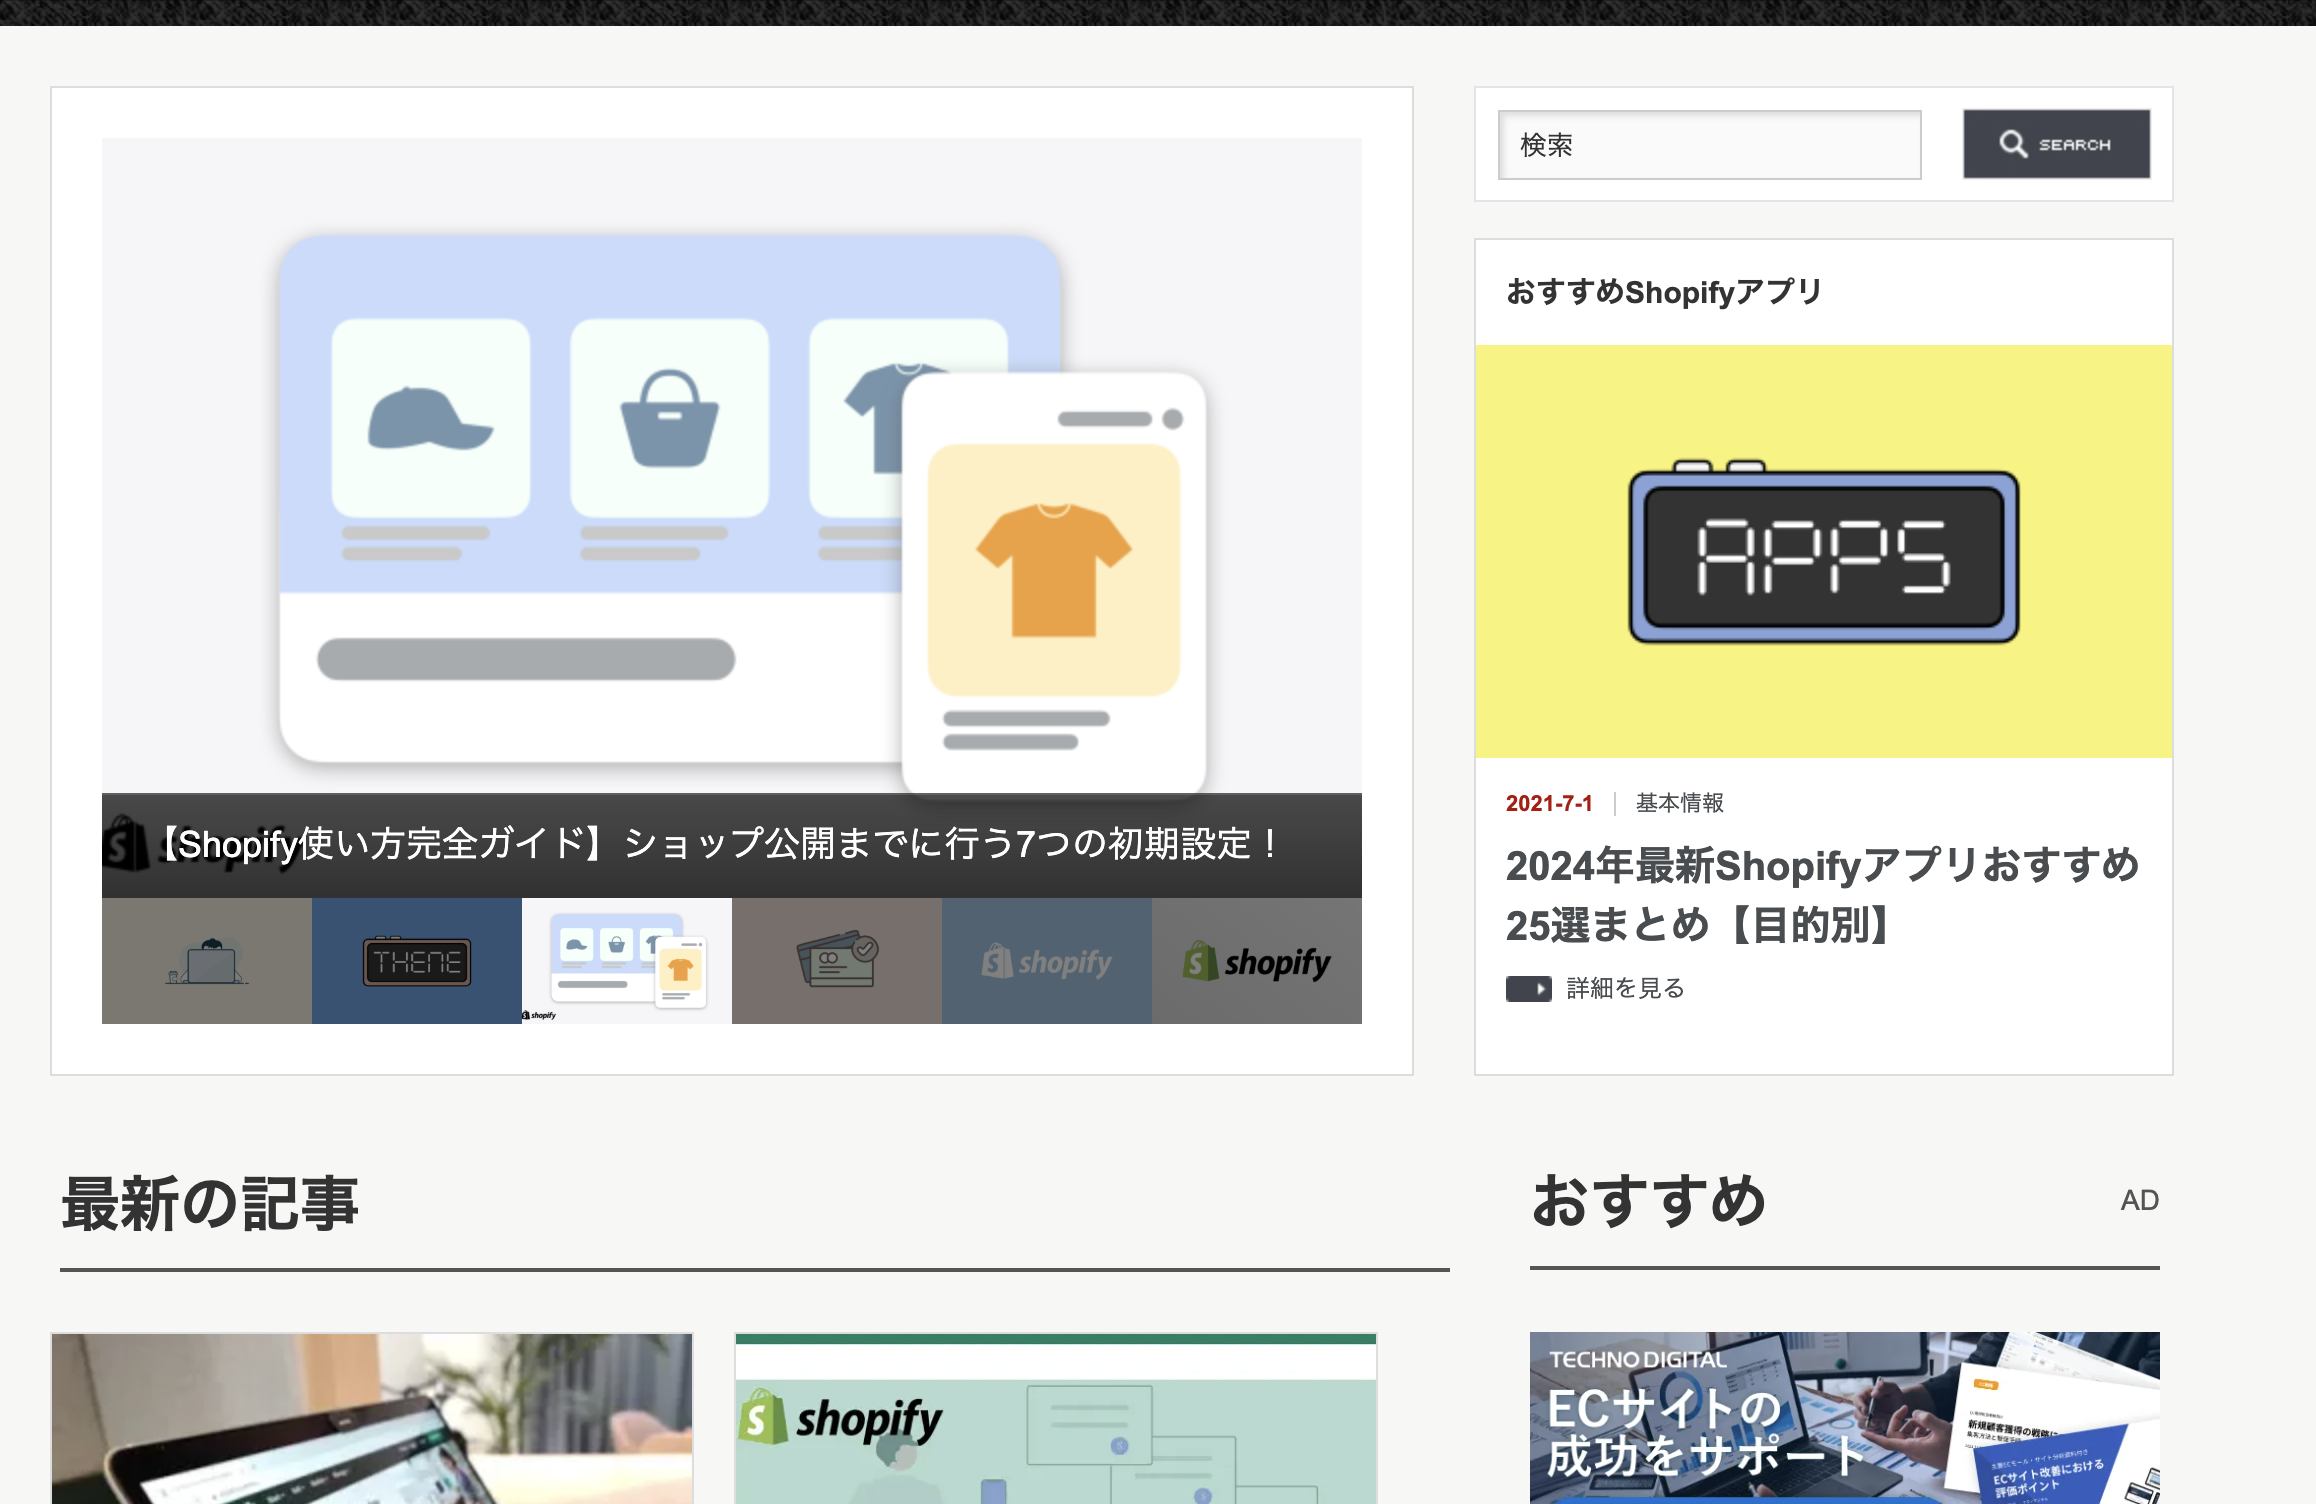Open the latest article with laptop photo
The image size is (2316, 1504).
tap(372, 1418)
